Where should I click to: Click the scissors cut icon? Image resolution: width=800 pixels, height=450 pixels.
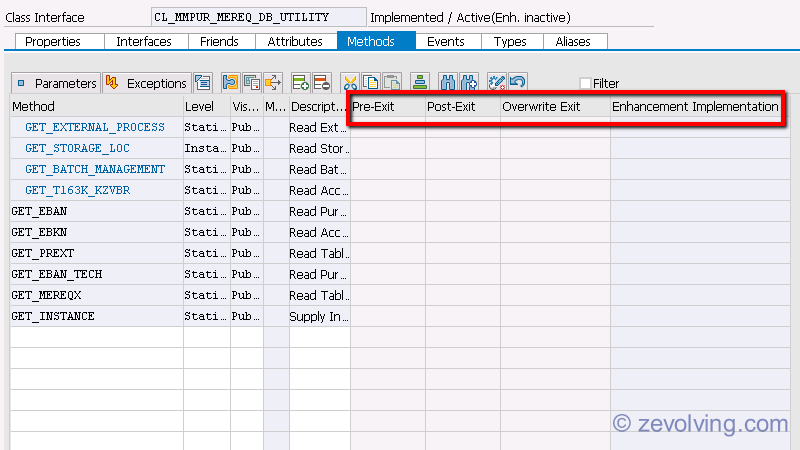[x=350, y=83]
